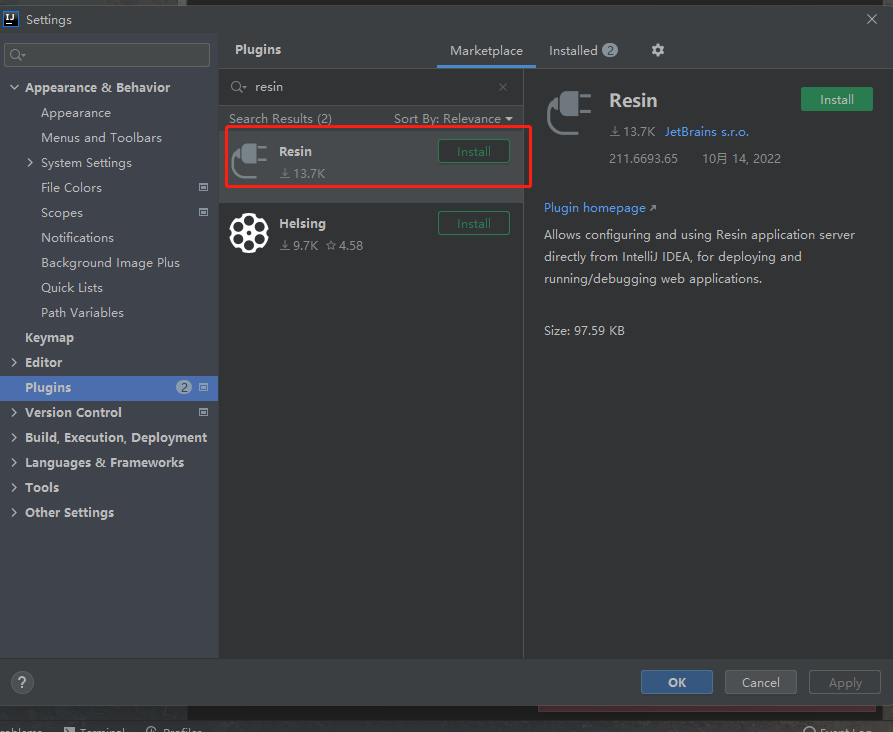Expand the Editor settings section
893x732 pixels.
(14, 363)
